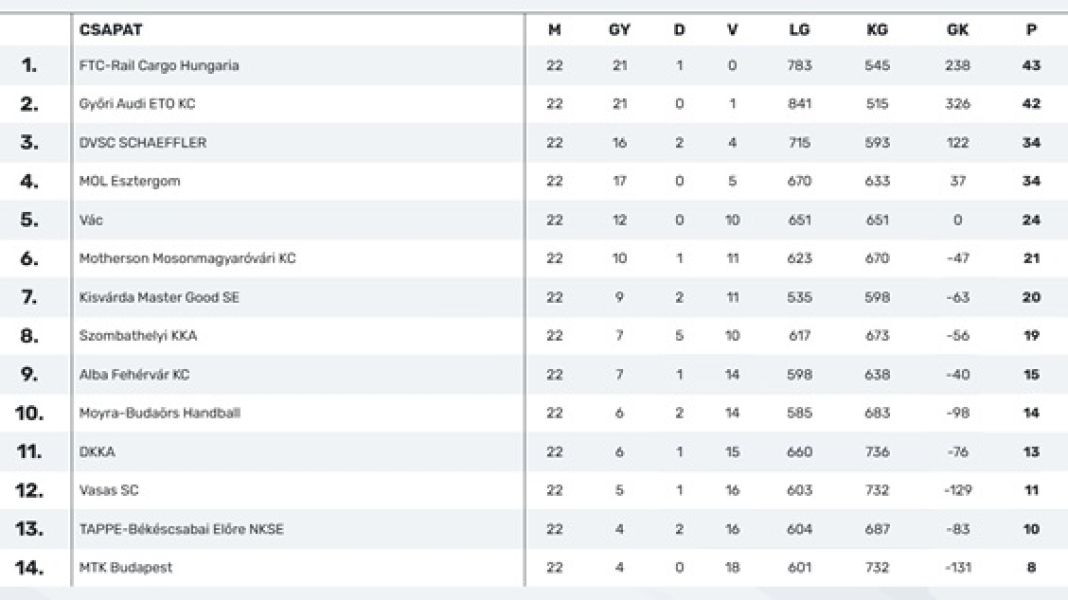Click the FTC-Rail Cargo Hungaria team name
Viewport: 1068px width, 600px height.
[x=159, y=66]
